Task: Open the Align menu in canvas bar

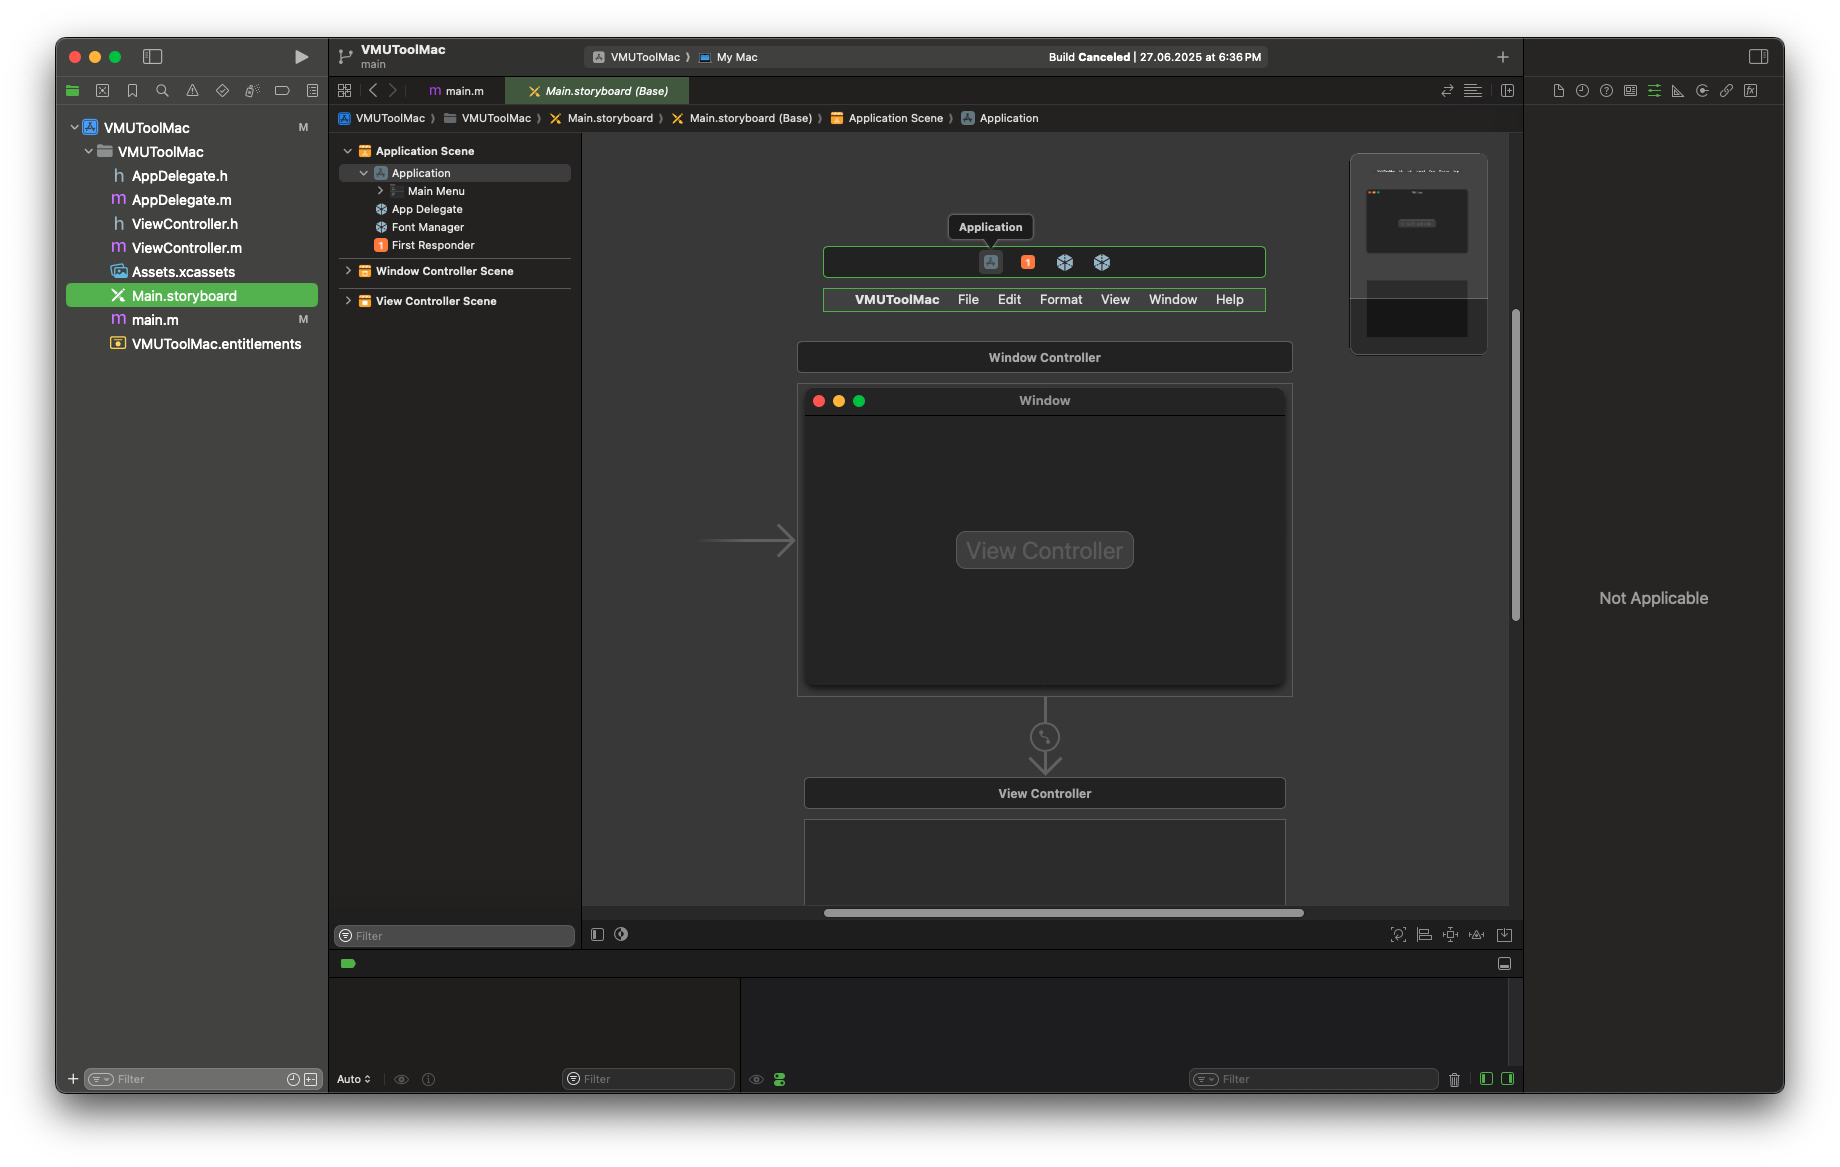Action: (x=1424, y=935)
